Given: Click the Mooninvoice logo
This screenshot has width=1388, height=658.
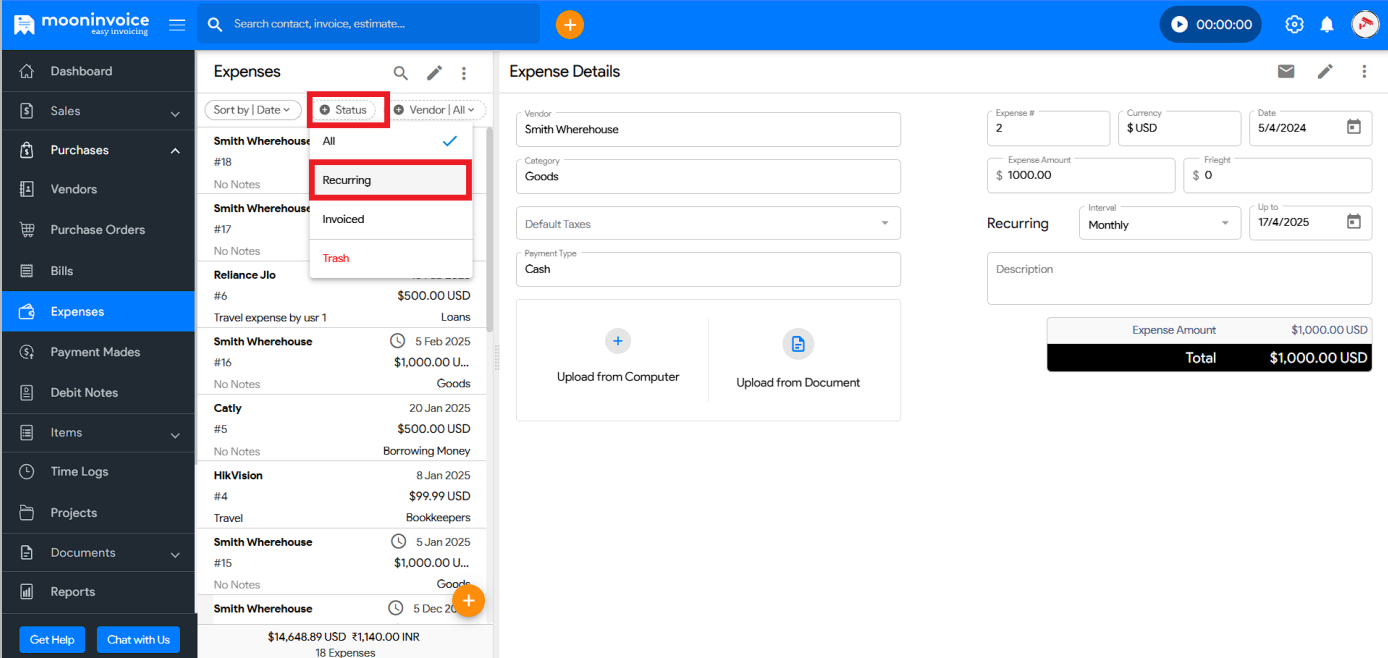Looking at the screenshot, I should (81, 24).
